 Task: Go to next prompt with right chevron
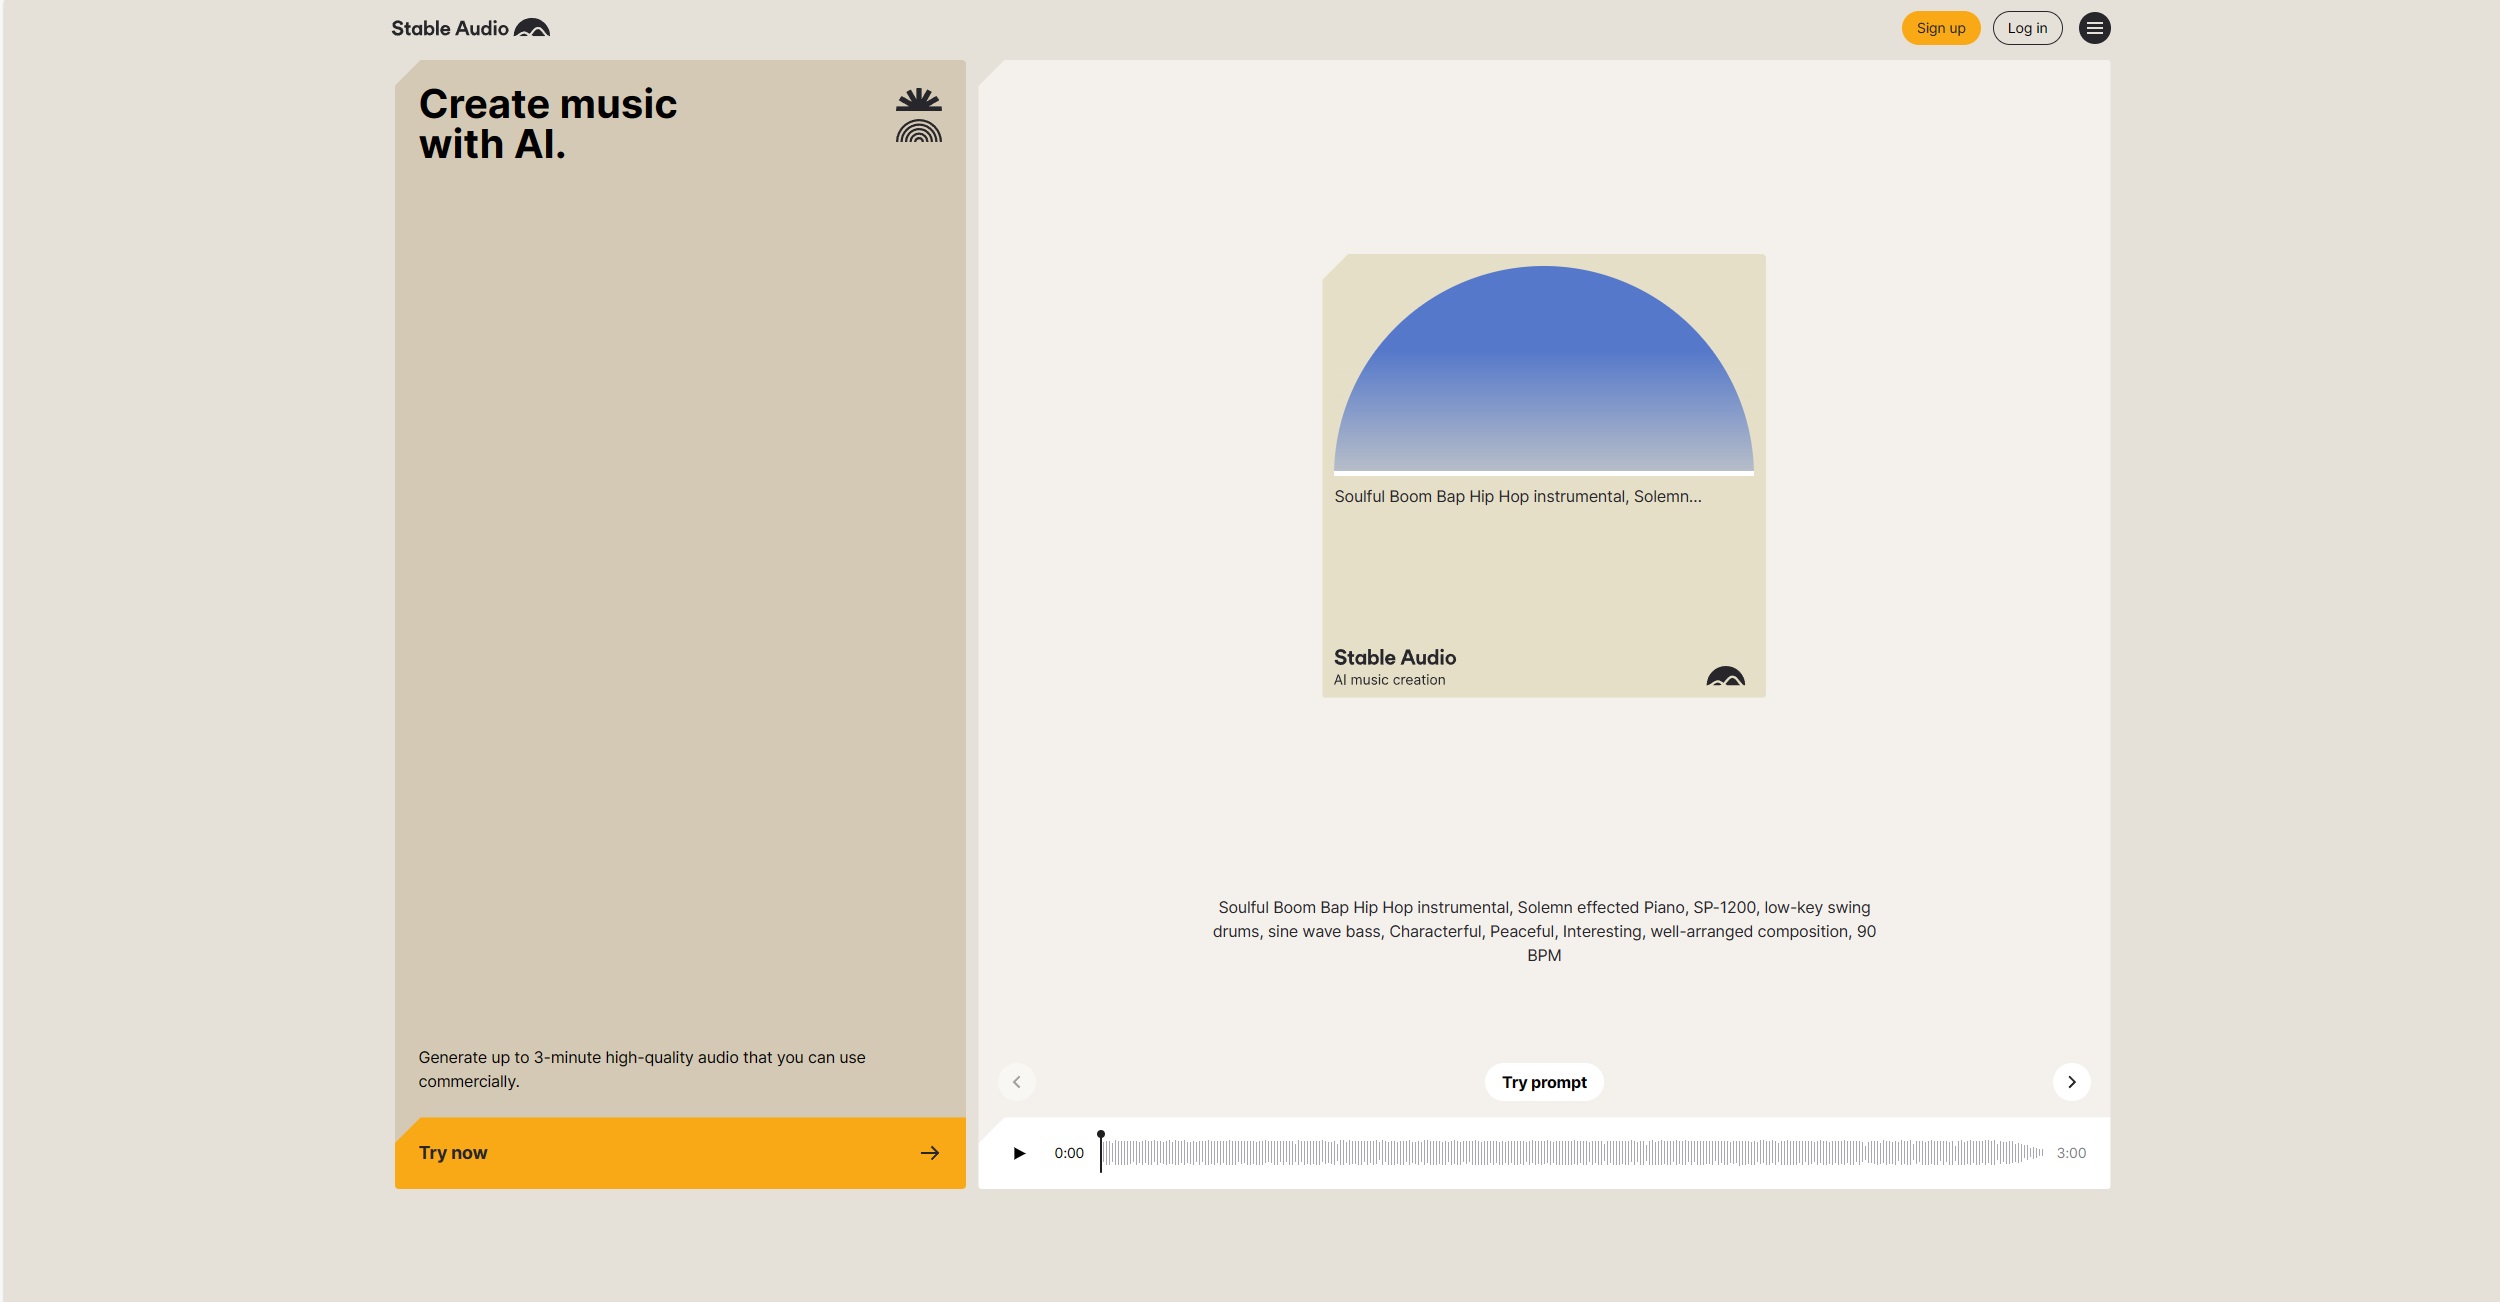point(2071,1082)
